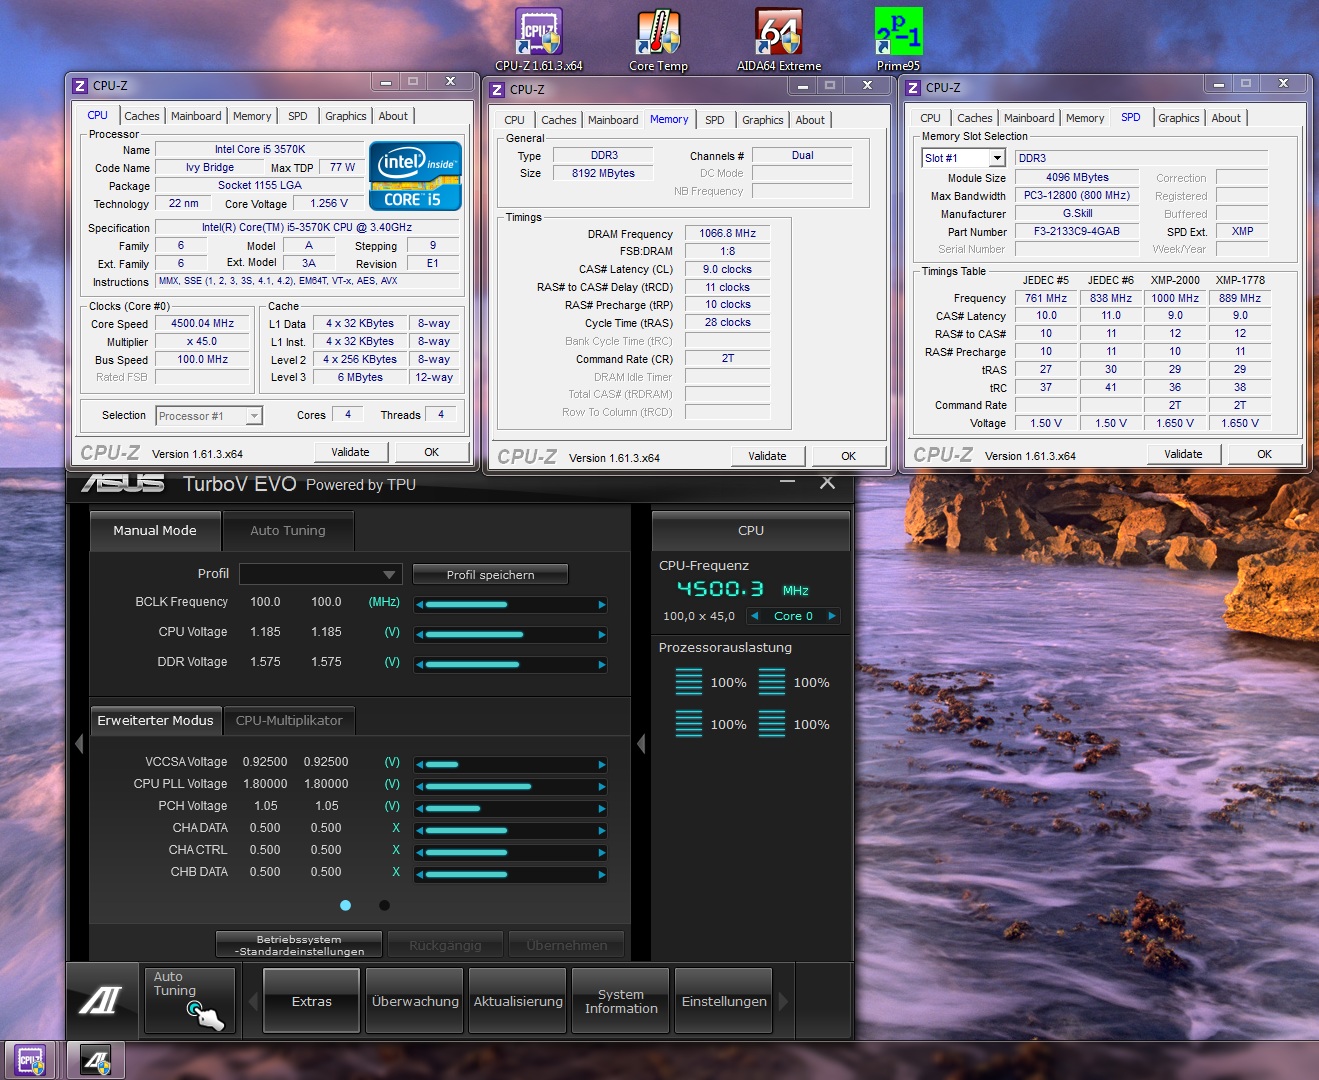
Task: Switch to Auto Tuning tab
Action: [288, 531]
